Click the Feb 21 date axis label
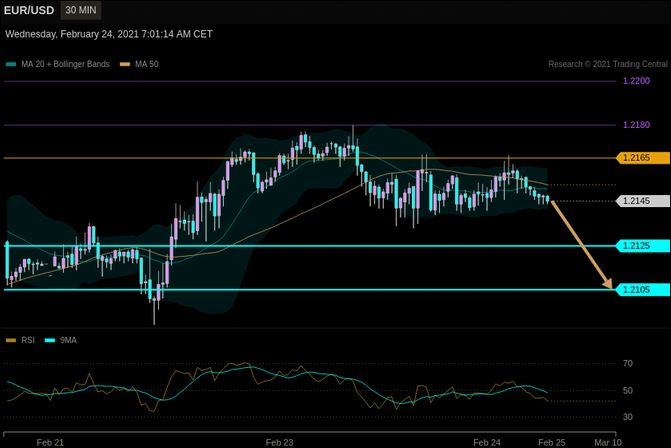 pyautogui.click(x=50, y=442)
